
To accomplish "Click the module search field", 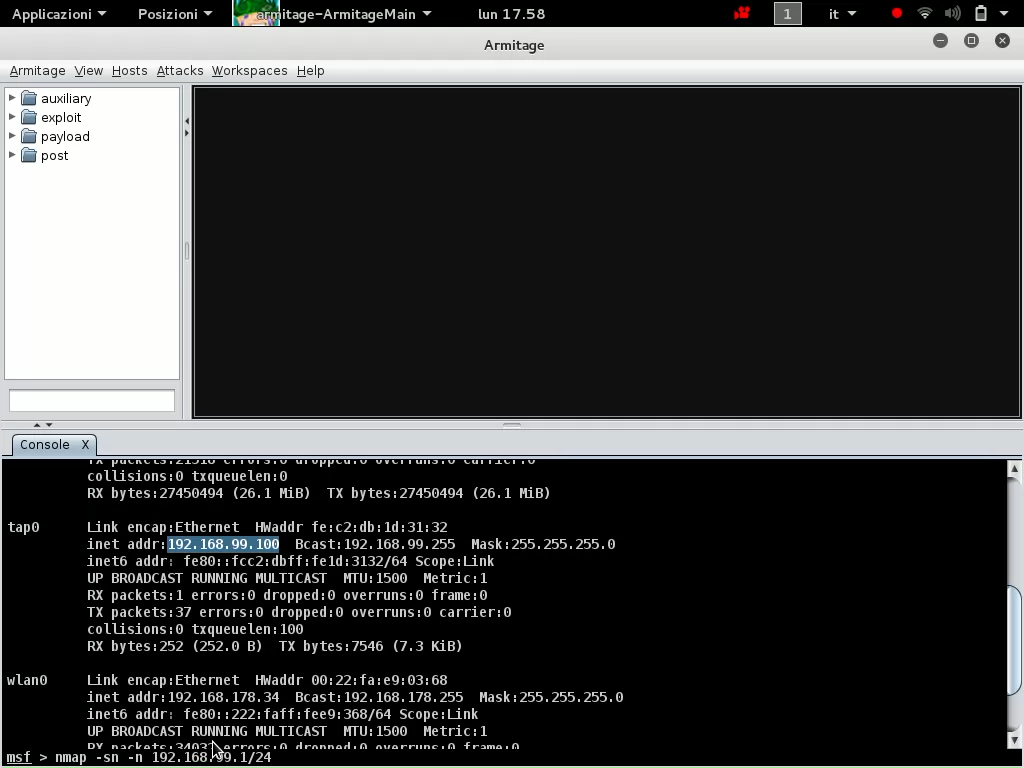I will (x=91, y=400).
